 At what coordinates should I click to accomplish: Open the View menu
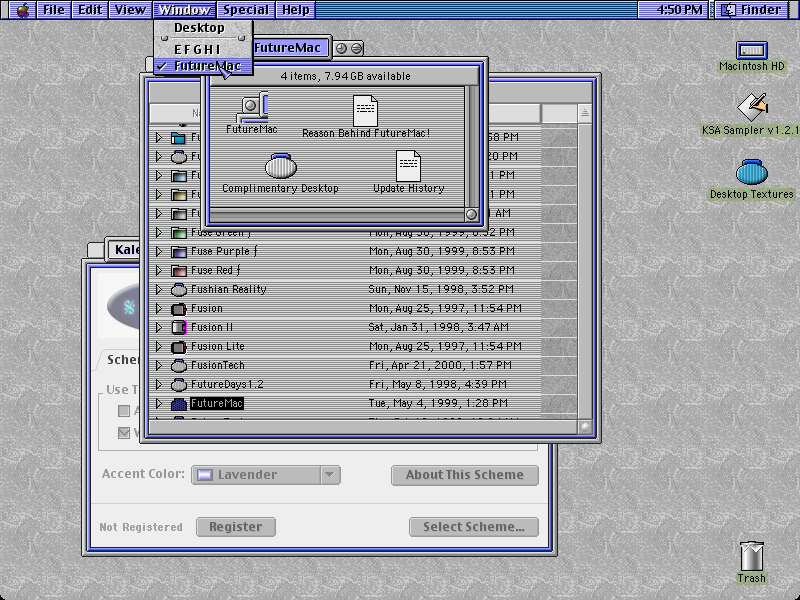pos(130,10)
